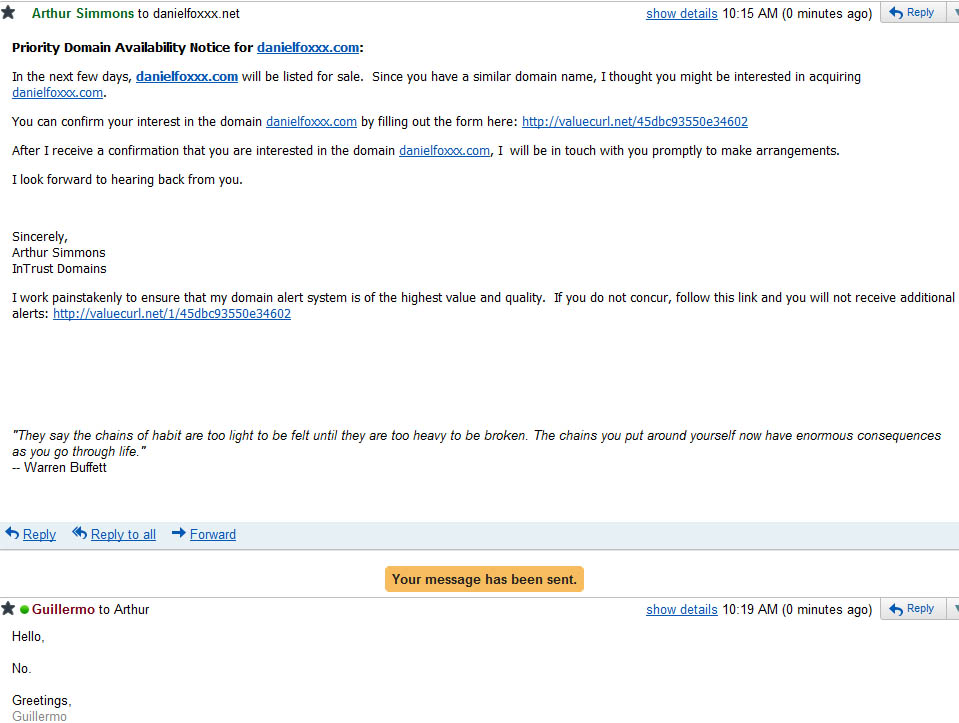Click Reply button on Arthur's message header
This screenshot has width=959, height=723.
912,12
